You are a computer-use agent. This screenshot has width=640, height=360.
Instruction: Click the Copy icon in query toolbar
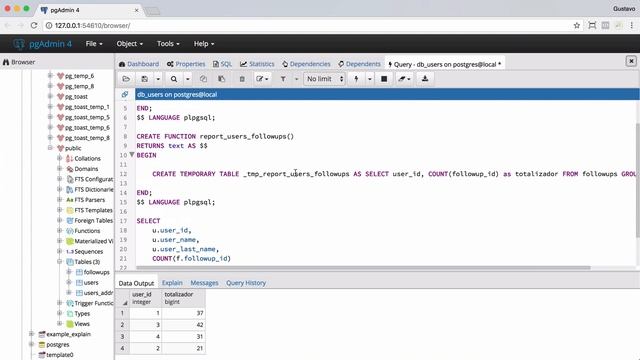(x=203, y=79)
